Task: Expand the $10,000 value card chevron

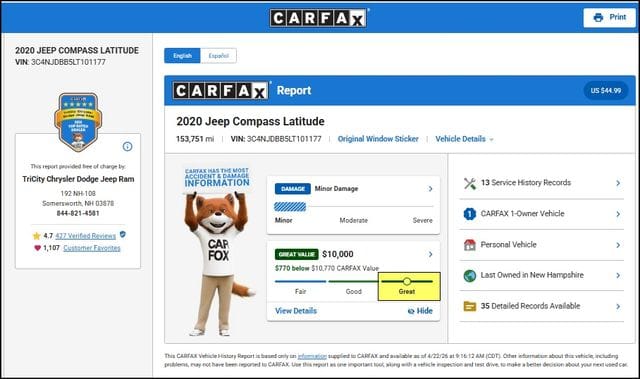Action: click(430, 254)
